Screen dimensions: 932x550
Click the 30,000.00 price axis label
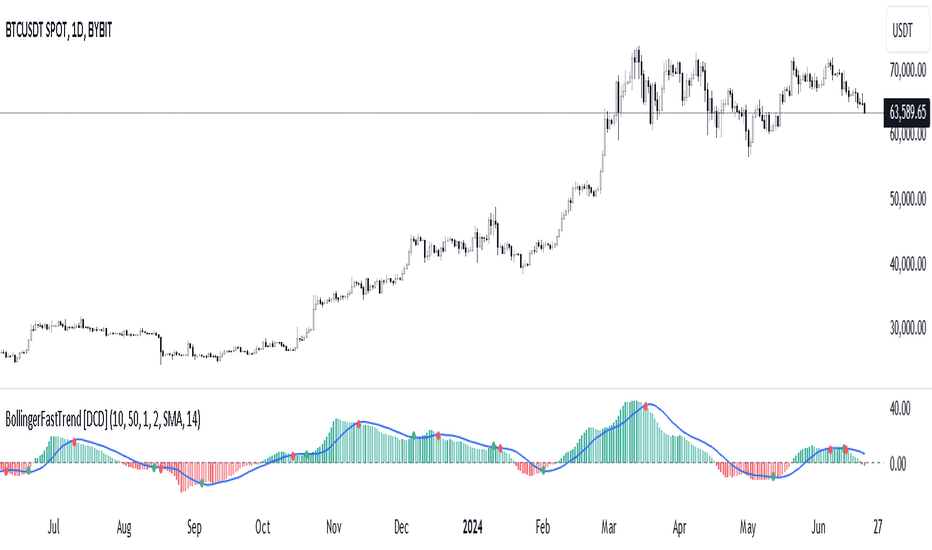[908, 328]
